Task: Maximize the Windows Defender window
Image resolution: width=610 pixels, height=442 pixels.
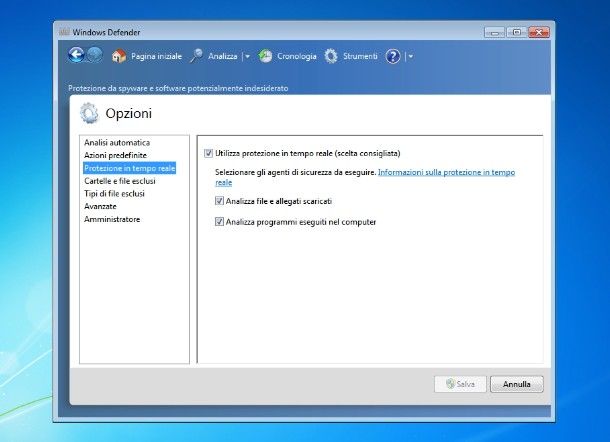Action: pos(516,32)
